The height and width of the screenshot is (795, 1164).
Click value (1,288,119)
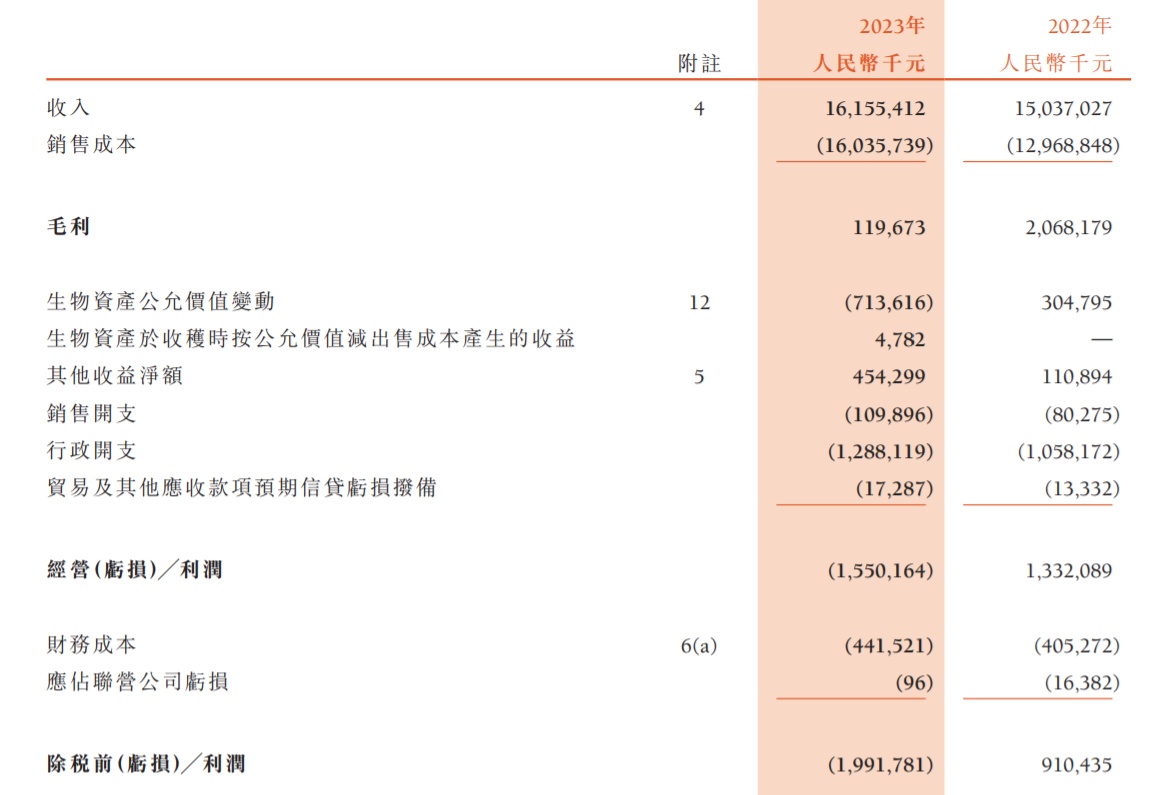(880, 452)
